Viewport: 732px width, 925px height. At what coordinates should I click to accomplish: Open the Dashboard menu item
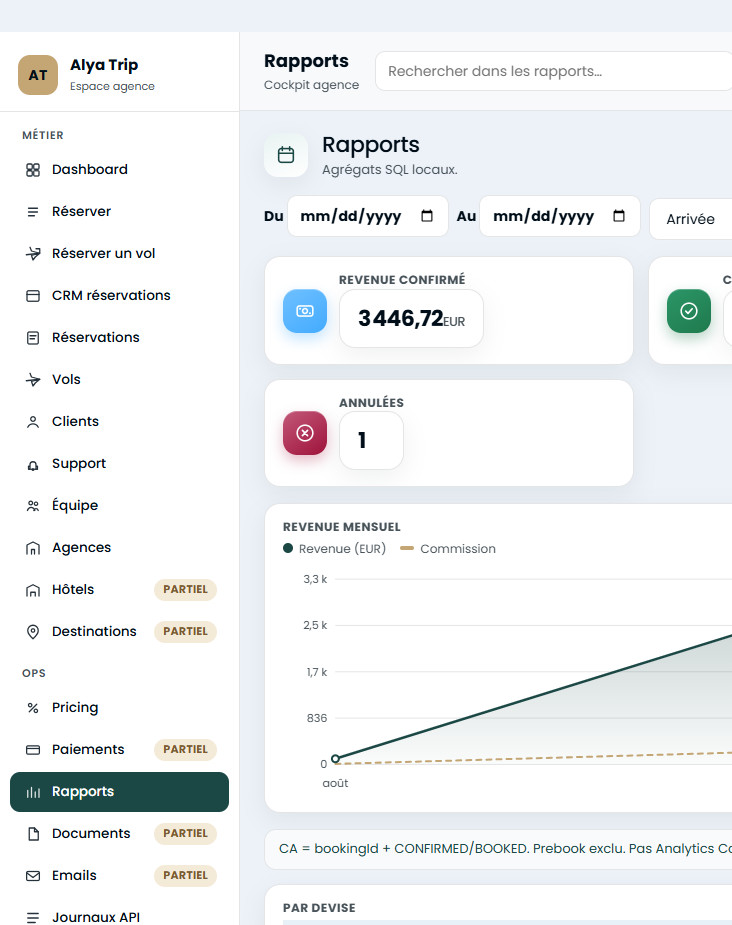(119, 170)
